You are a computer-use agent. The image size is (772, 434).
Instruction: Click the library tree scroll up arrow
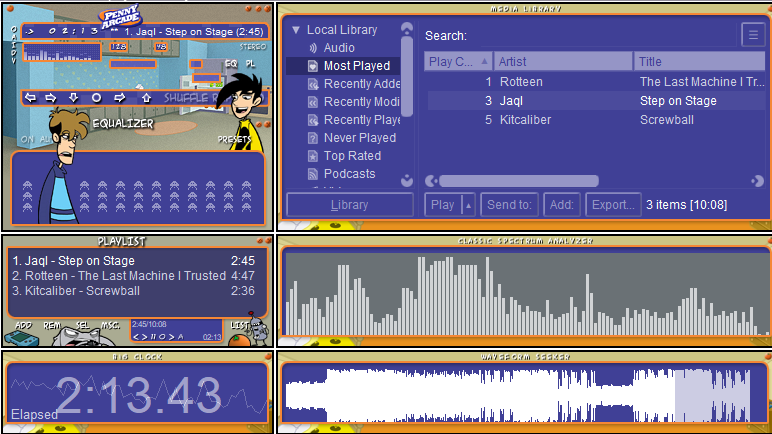tap(407, 28)
